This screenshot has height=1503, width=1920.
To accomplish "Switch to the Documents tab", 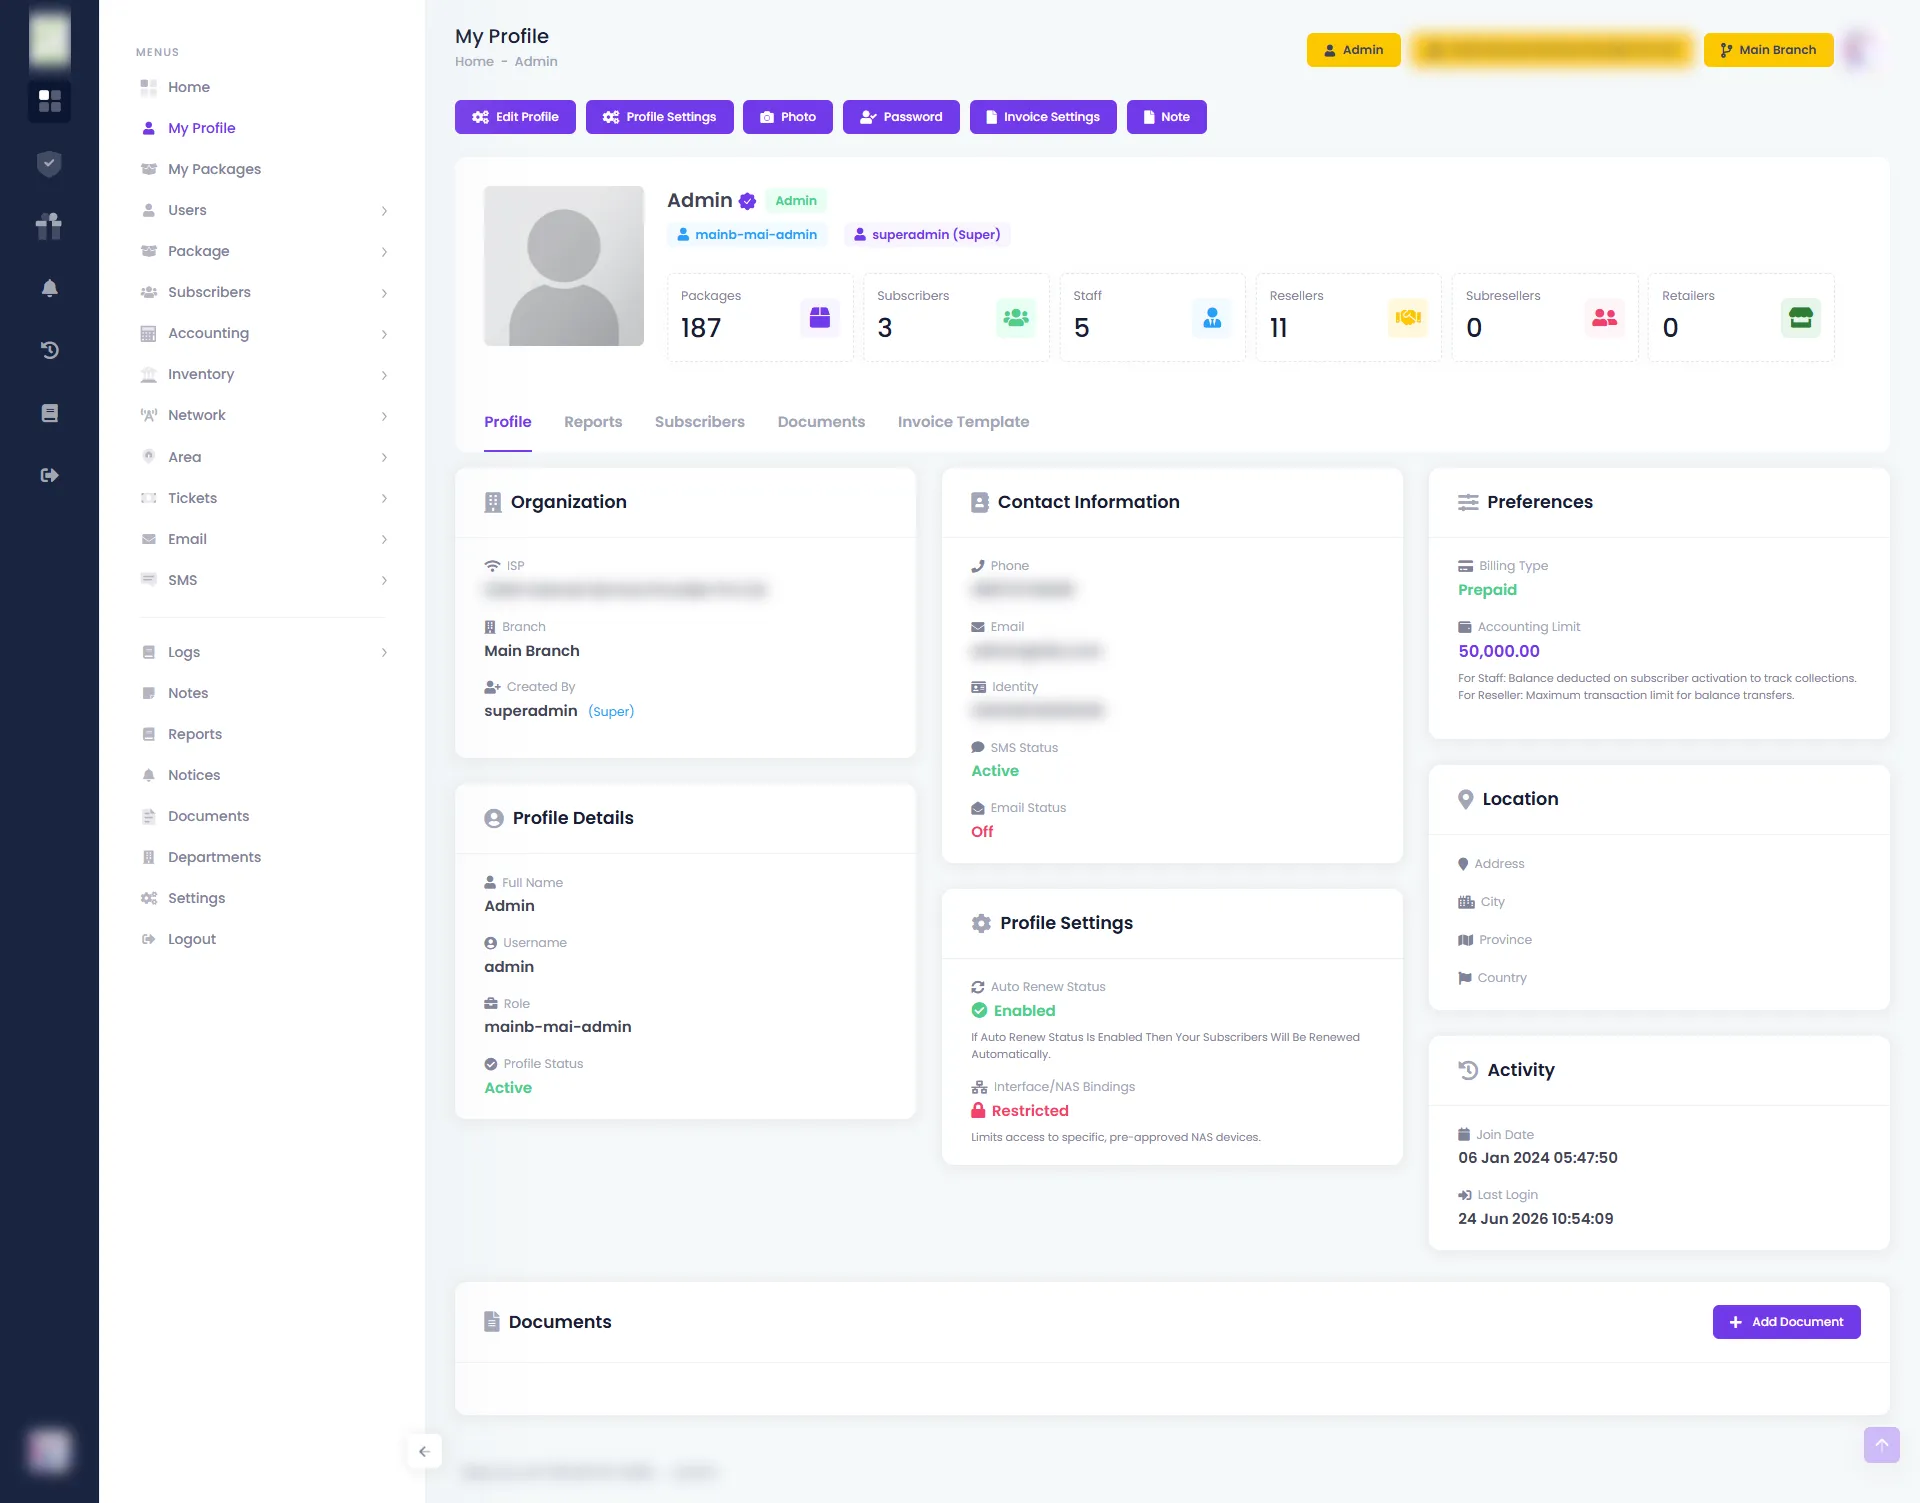I will tap(821, 422).
